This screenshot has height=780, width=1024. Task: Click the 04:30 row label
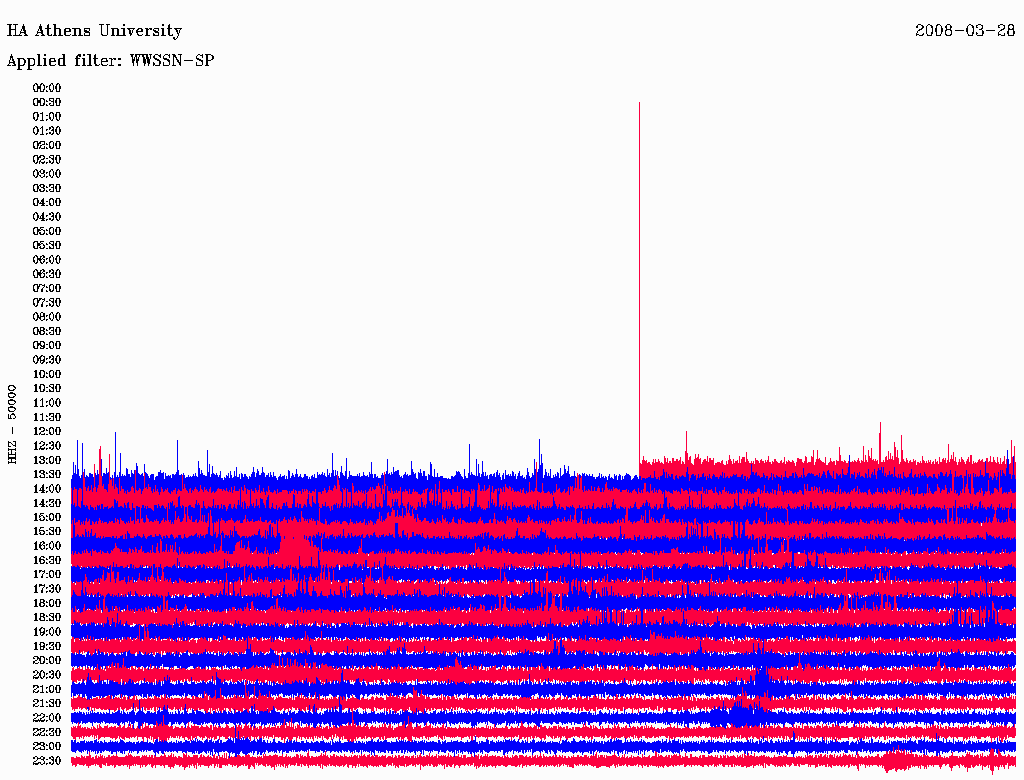(47, 217)
